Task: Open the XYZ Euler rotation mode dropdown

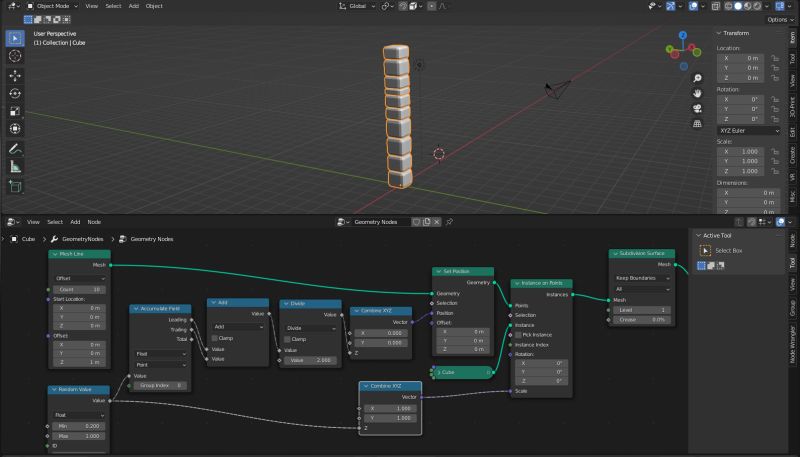Action: [748, 131]
